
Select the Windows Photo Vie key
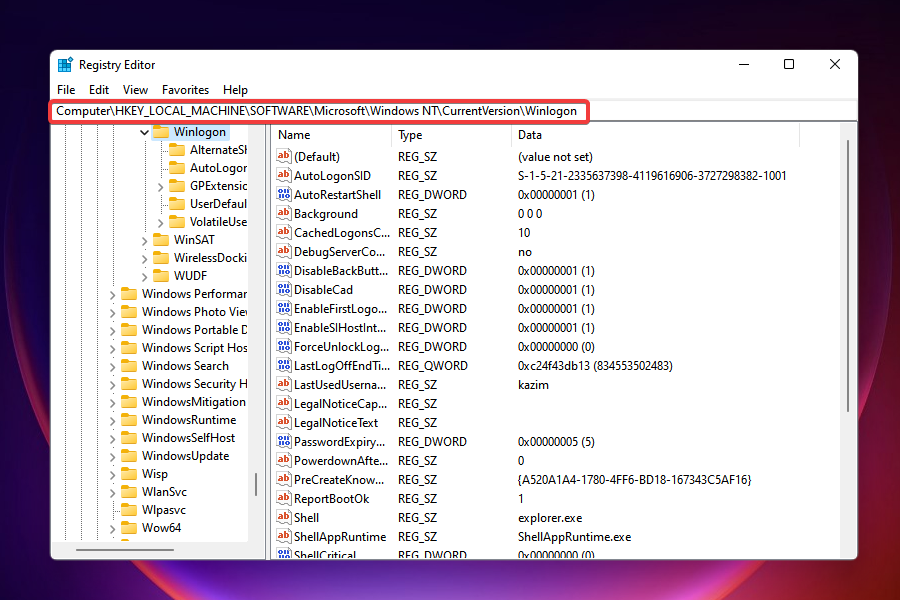click(195, 312)
